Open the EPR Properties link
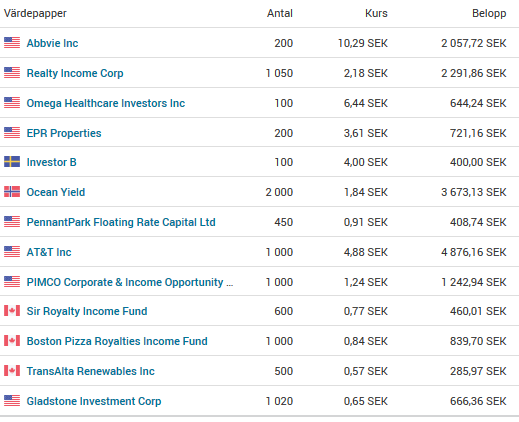The width and height of the screenshot is (519, 422). click(x=64, y=133)
